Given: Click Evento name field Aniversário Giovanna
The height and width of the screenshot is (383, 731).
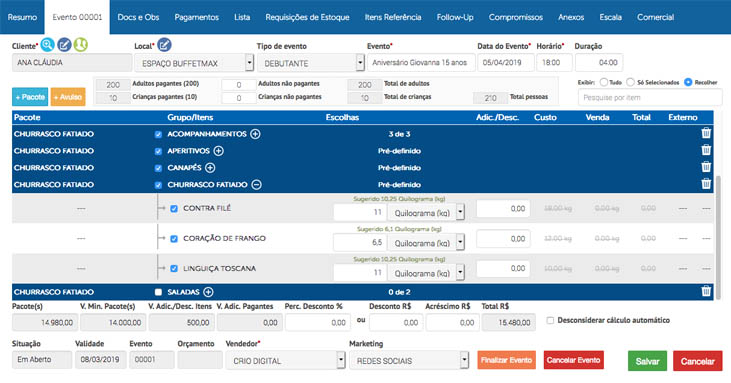Looking at the screenshot, I should pos(421,62).
